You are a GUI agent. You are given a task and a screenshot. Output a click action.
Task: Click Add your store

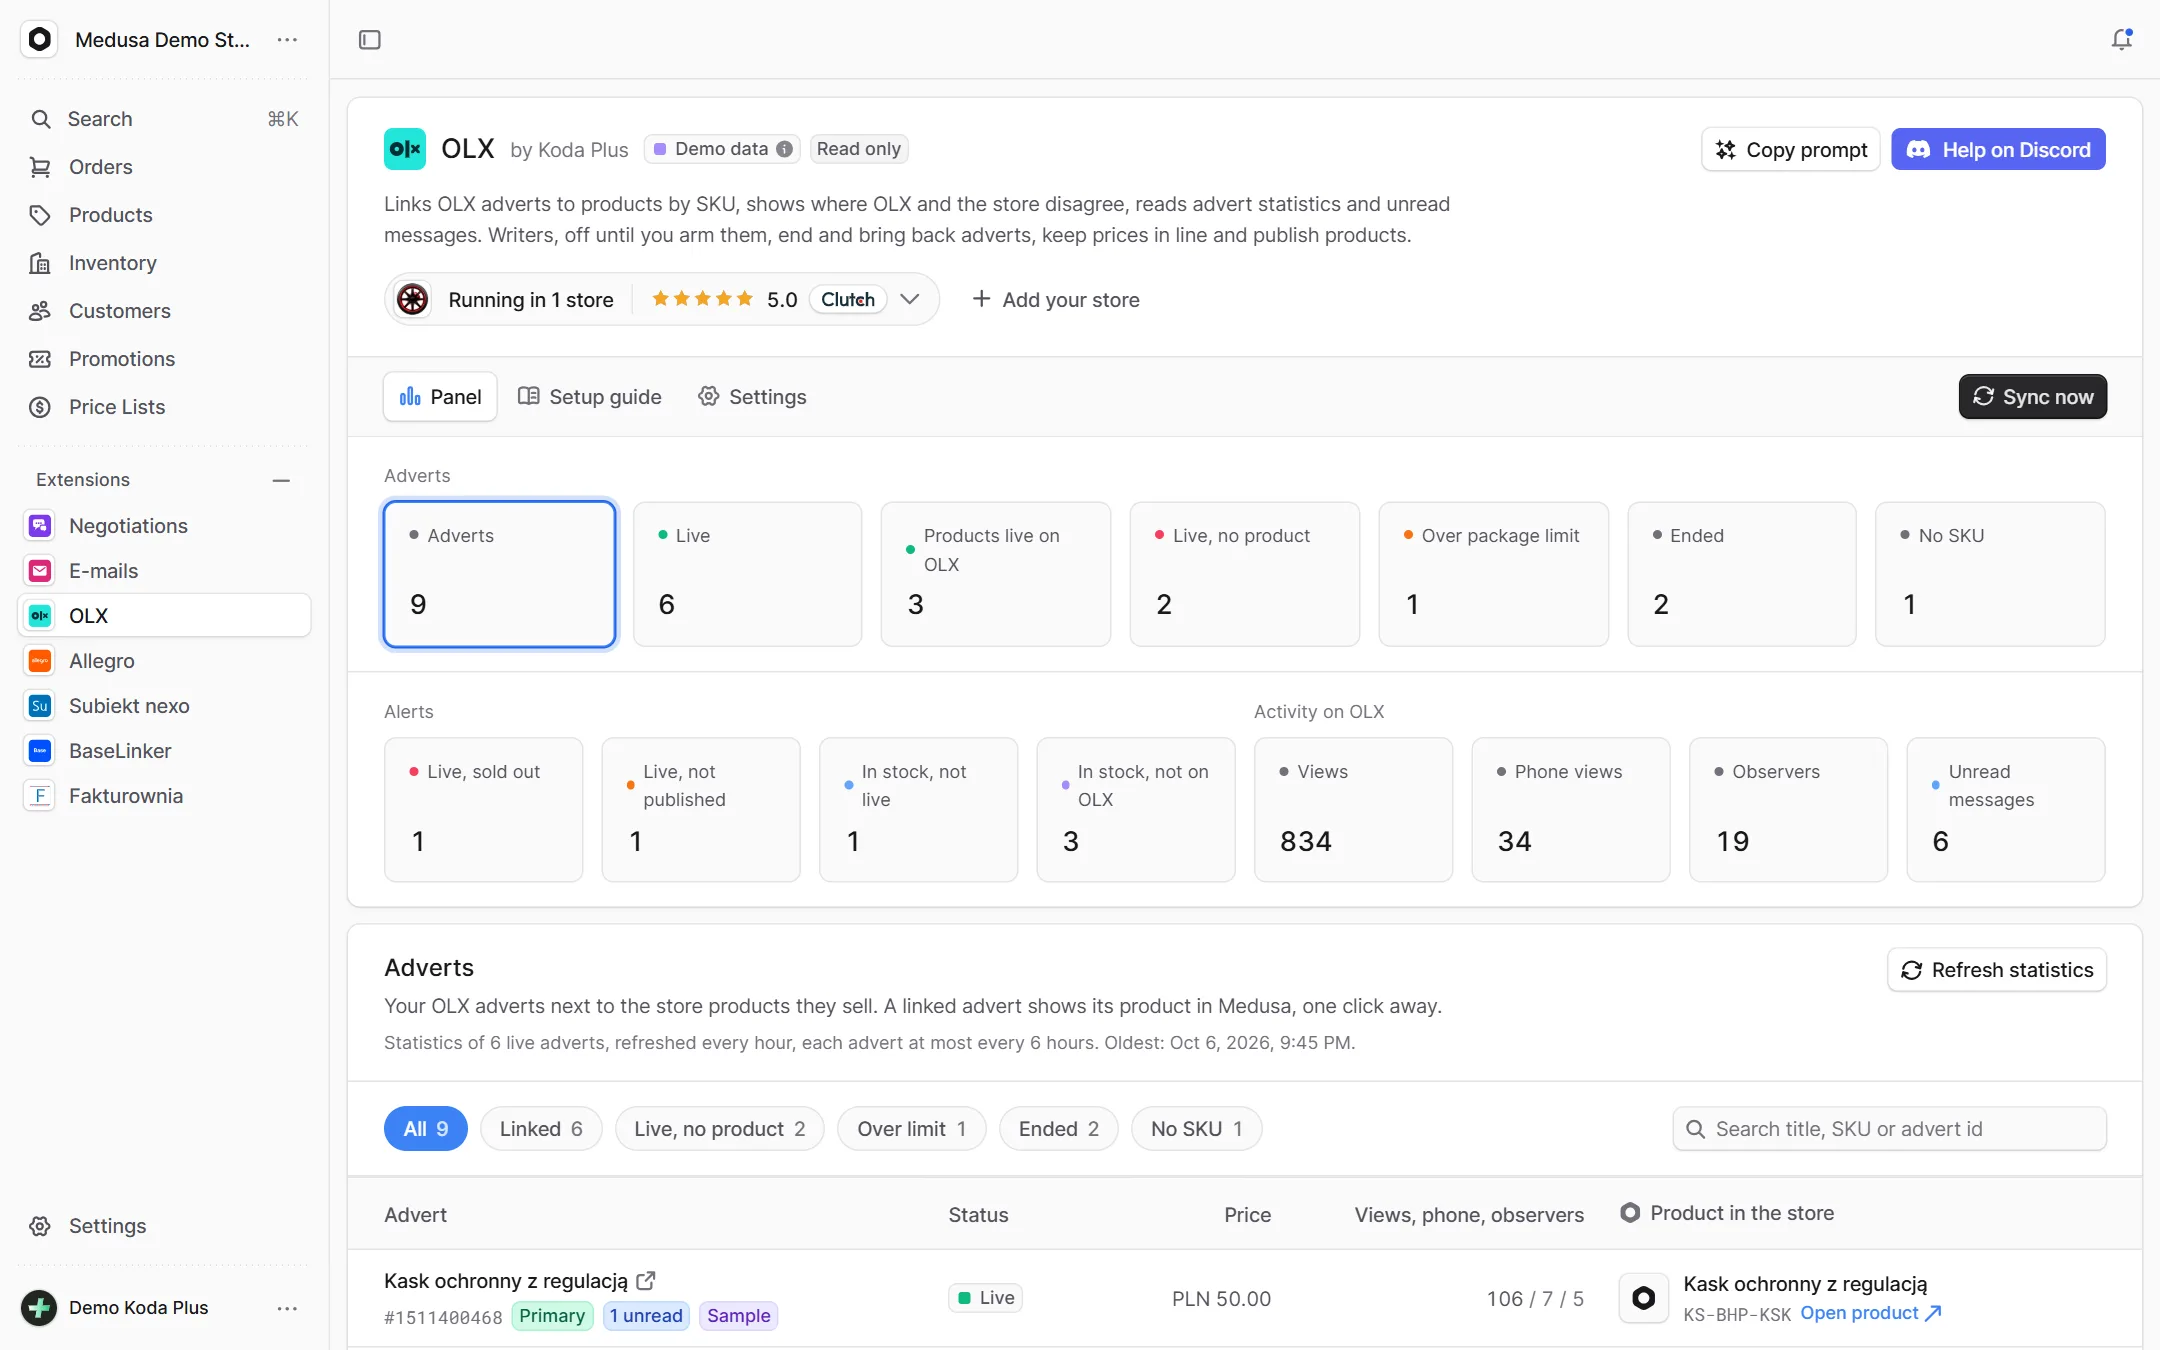[x=1056, y=300]
